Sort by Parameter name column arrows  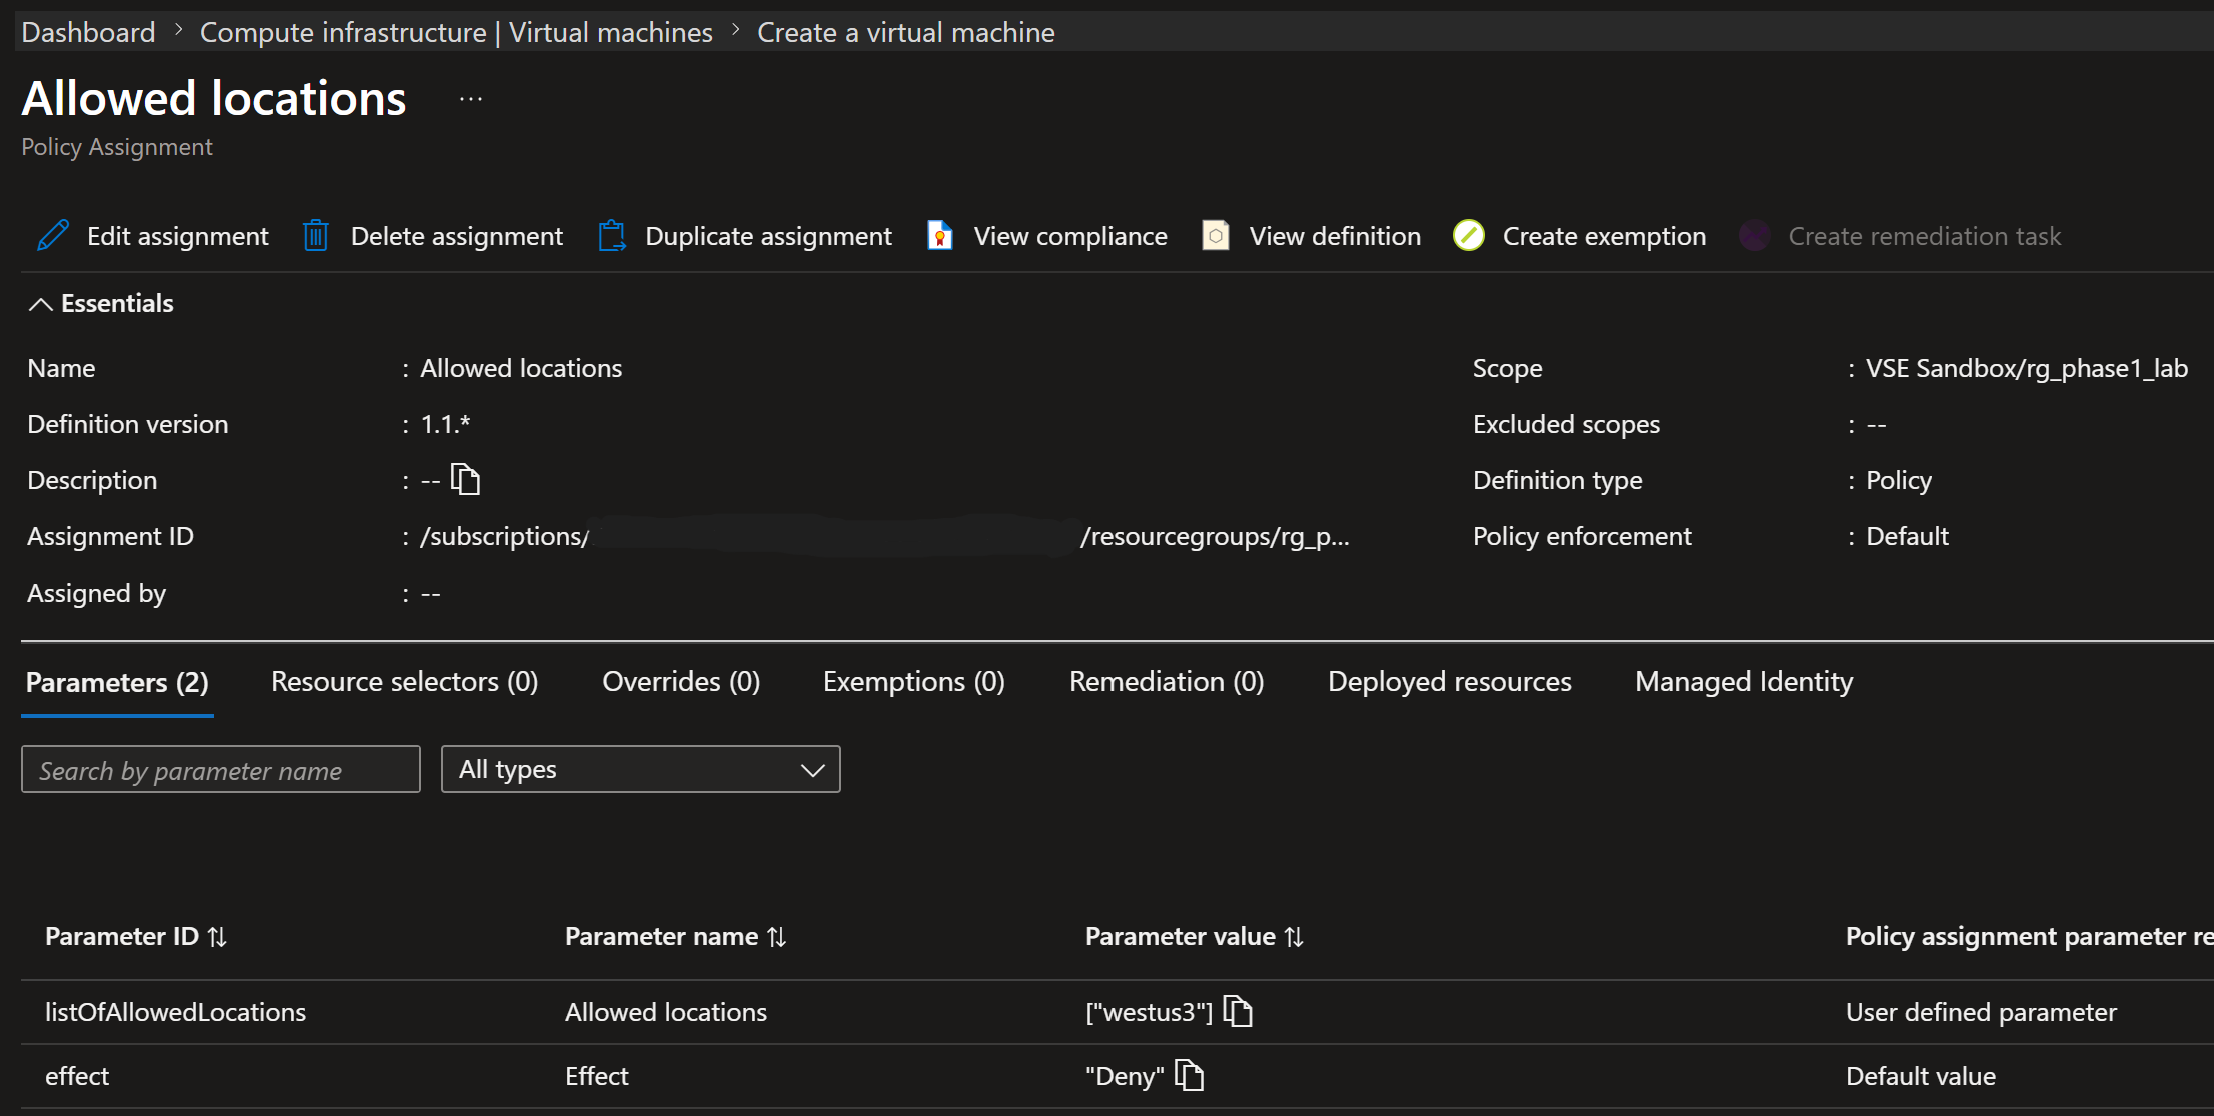click(777, 937)
